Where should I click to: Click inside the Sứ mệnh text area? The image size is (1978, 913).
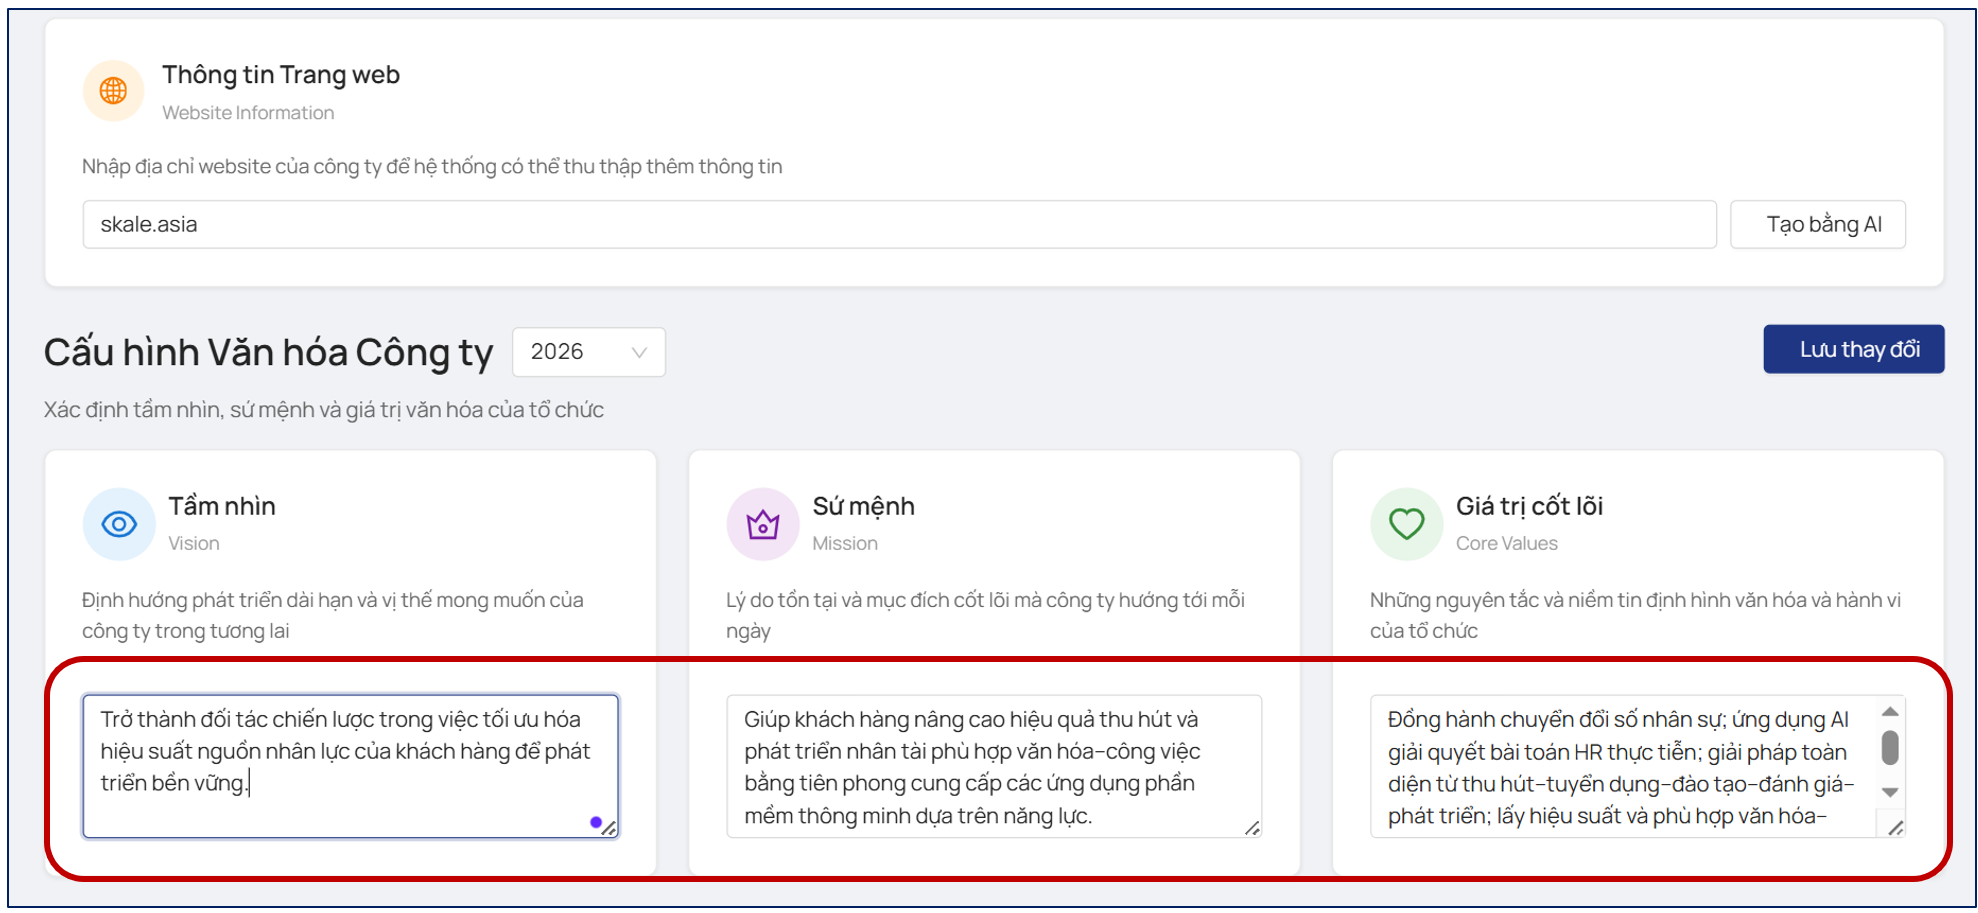point(994,766)
